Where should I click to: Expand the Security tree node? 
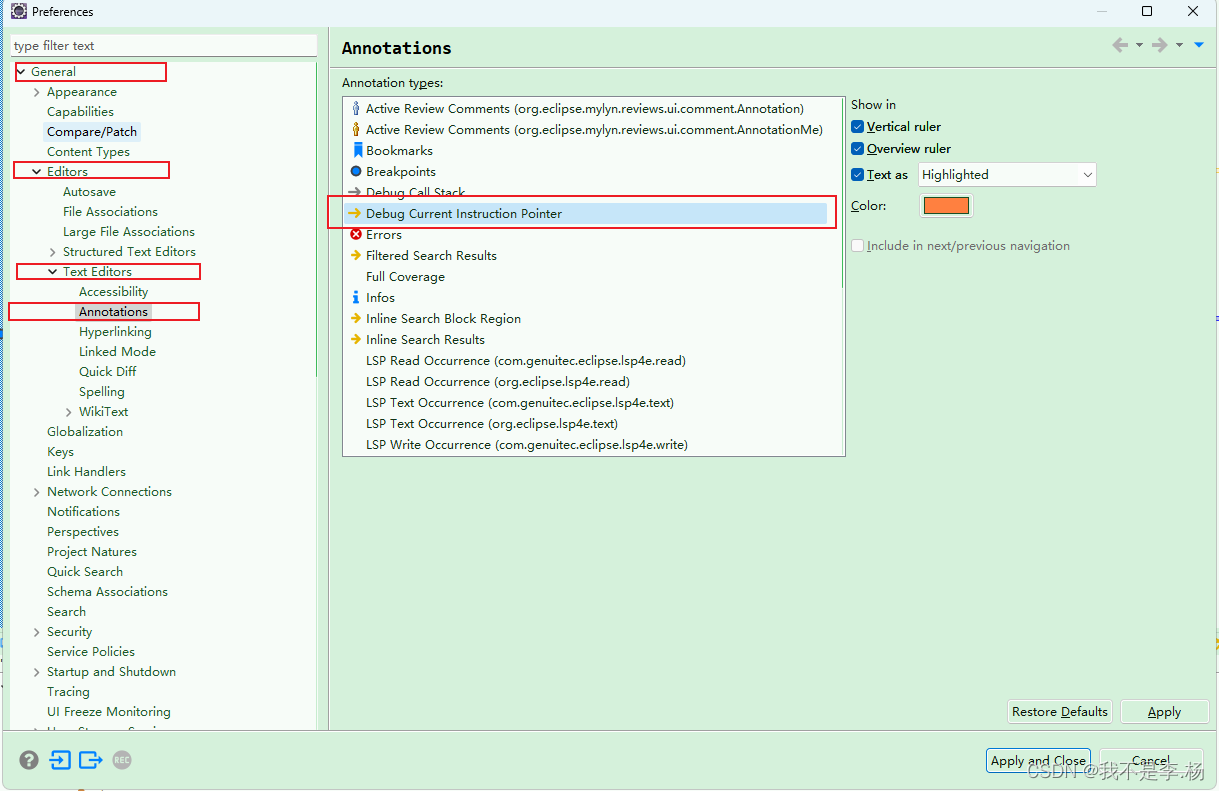coord(37,632)
